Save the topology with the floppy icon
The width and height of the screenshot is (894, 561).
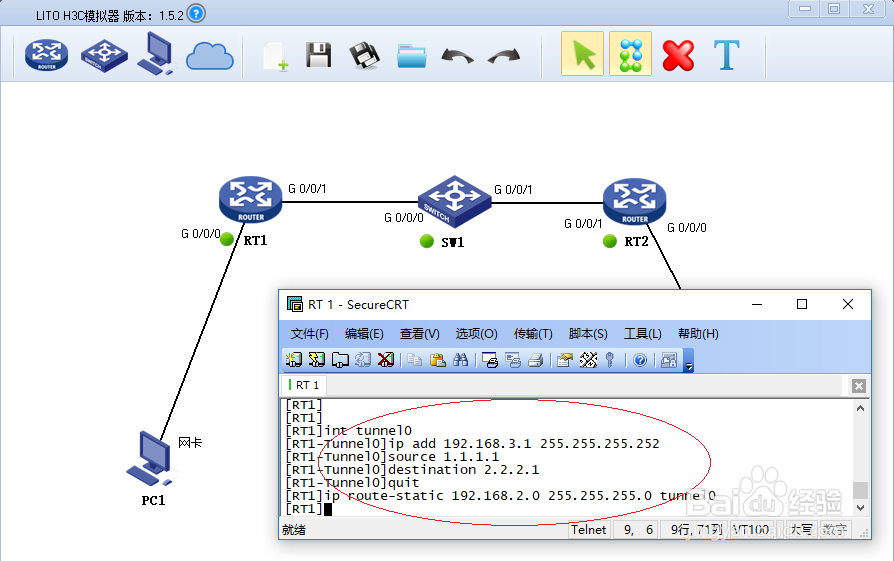coord(319,55)
